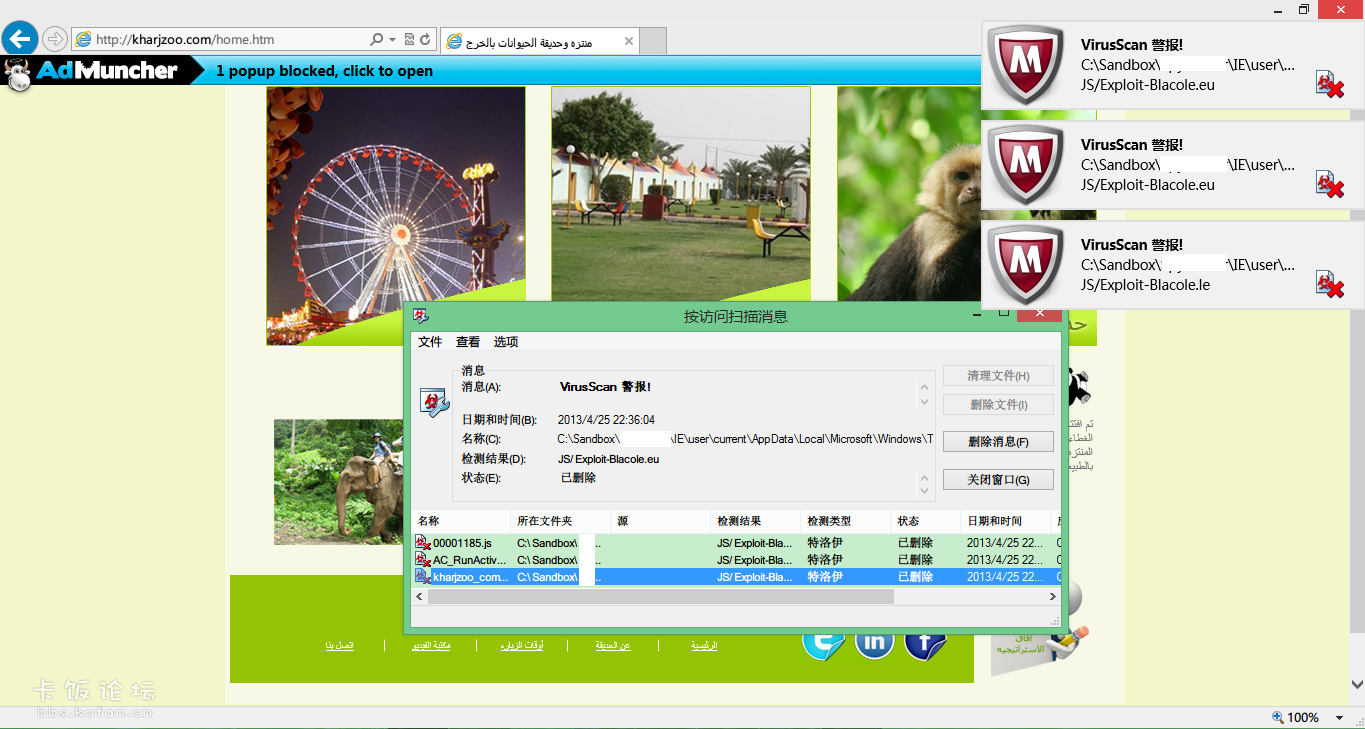Click the panda icon on the web page
The width and height of the screenshot is (1365, 729).
coord(1079,386)
